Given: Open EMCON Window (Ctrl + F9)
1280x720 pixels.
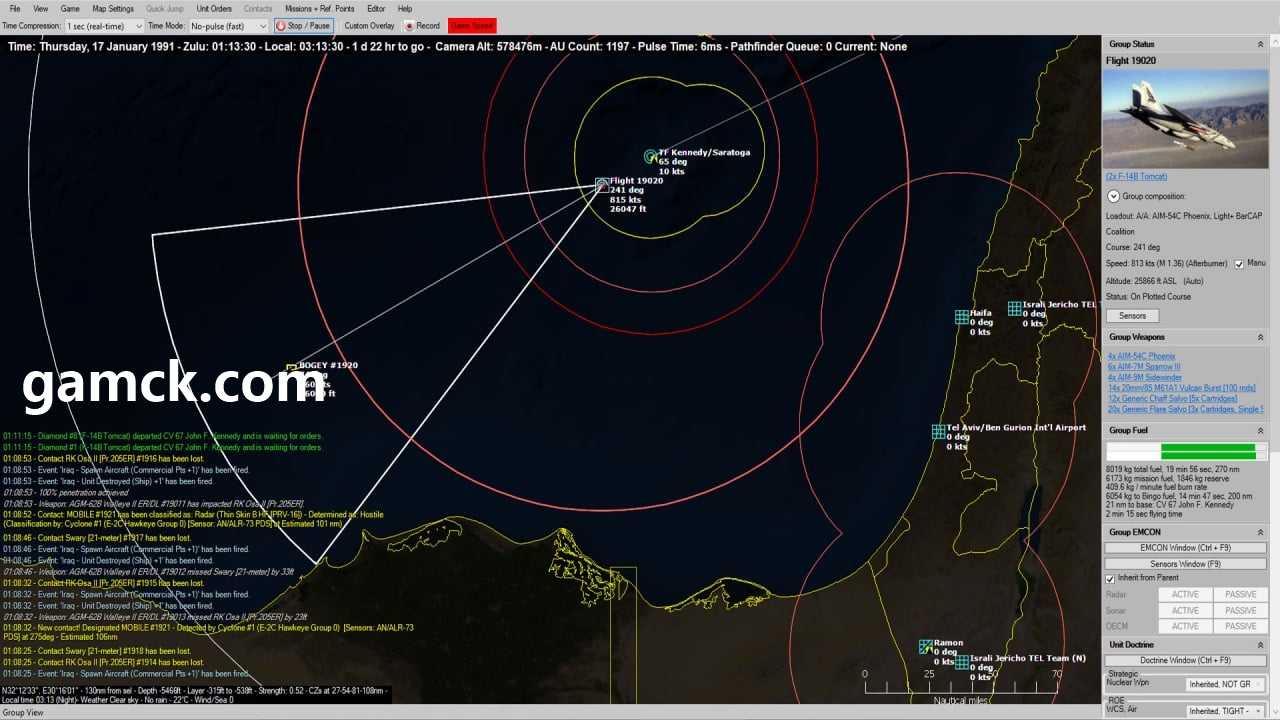Looking at the screenshot, I should pyautogui.click(x=1185, y=548).
